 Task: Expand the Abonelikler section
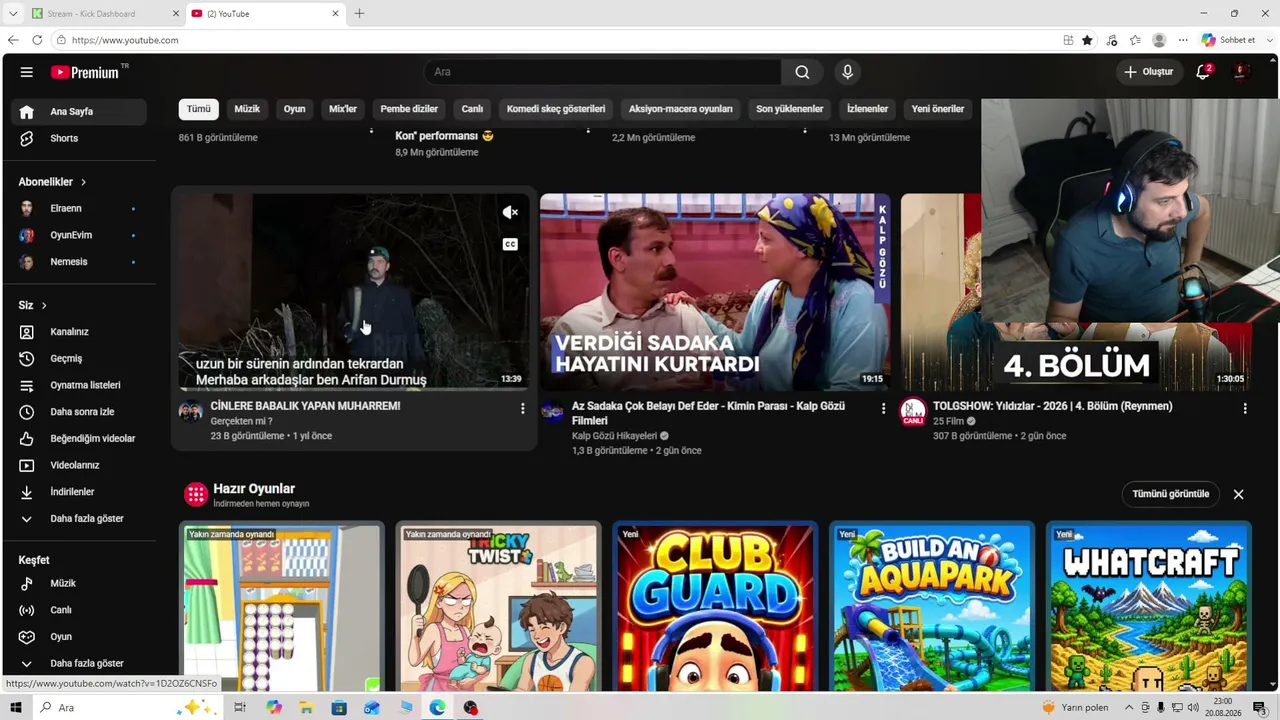tap(52, 182)
